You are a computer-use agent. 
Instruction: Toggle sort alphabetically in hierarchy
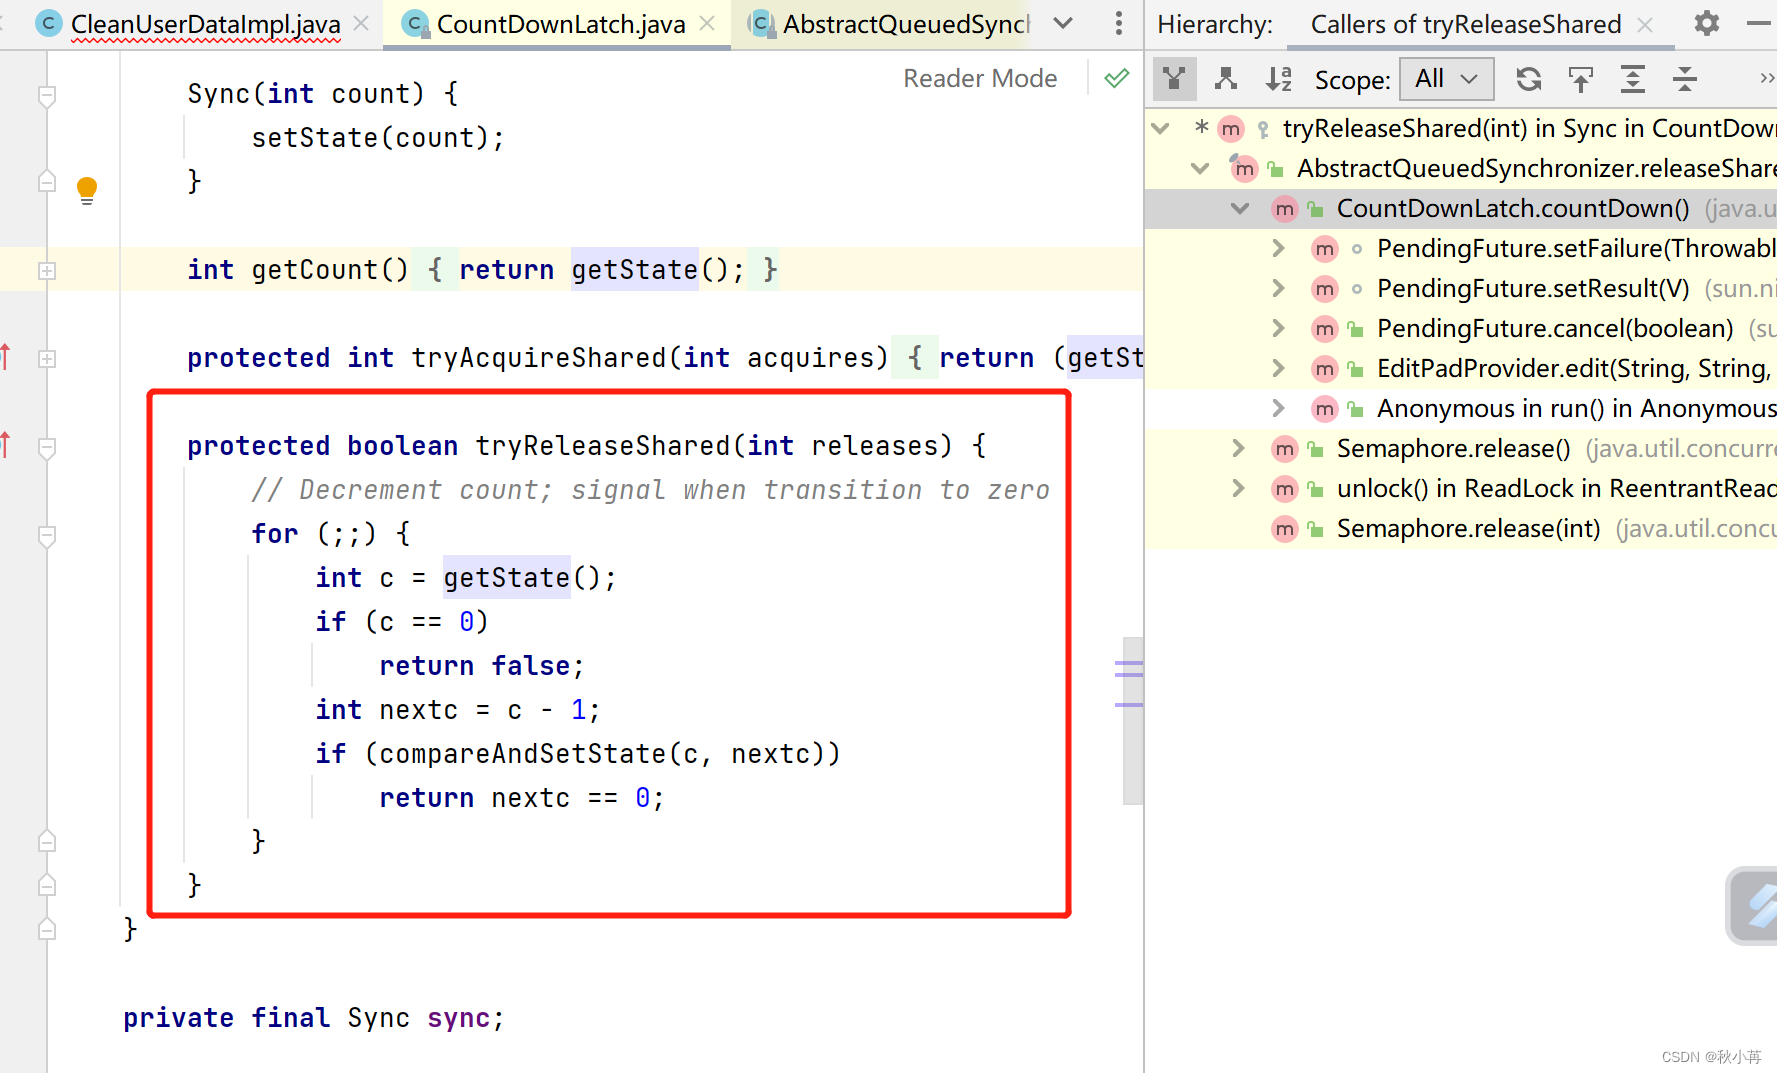(x=1279, y=79)
